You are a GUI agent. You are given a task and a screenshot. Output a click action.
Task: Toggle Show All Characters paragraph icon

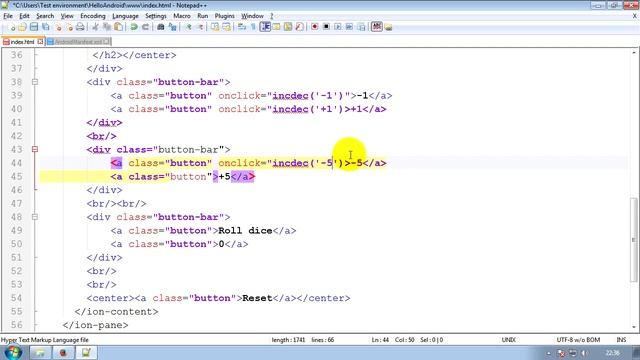tap(253, 27)
